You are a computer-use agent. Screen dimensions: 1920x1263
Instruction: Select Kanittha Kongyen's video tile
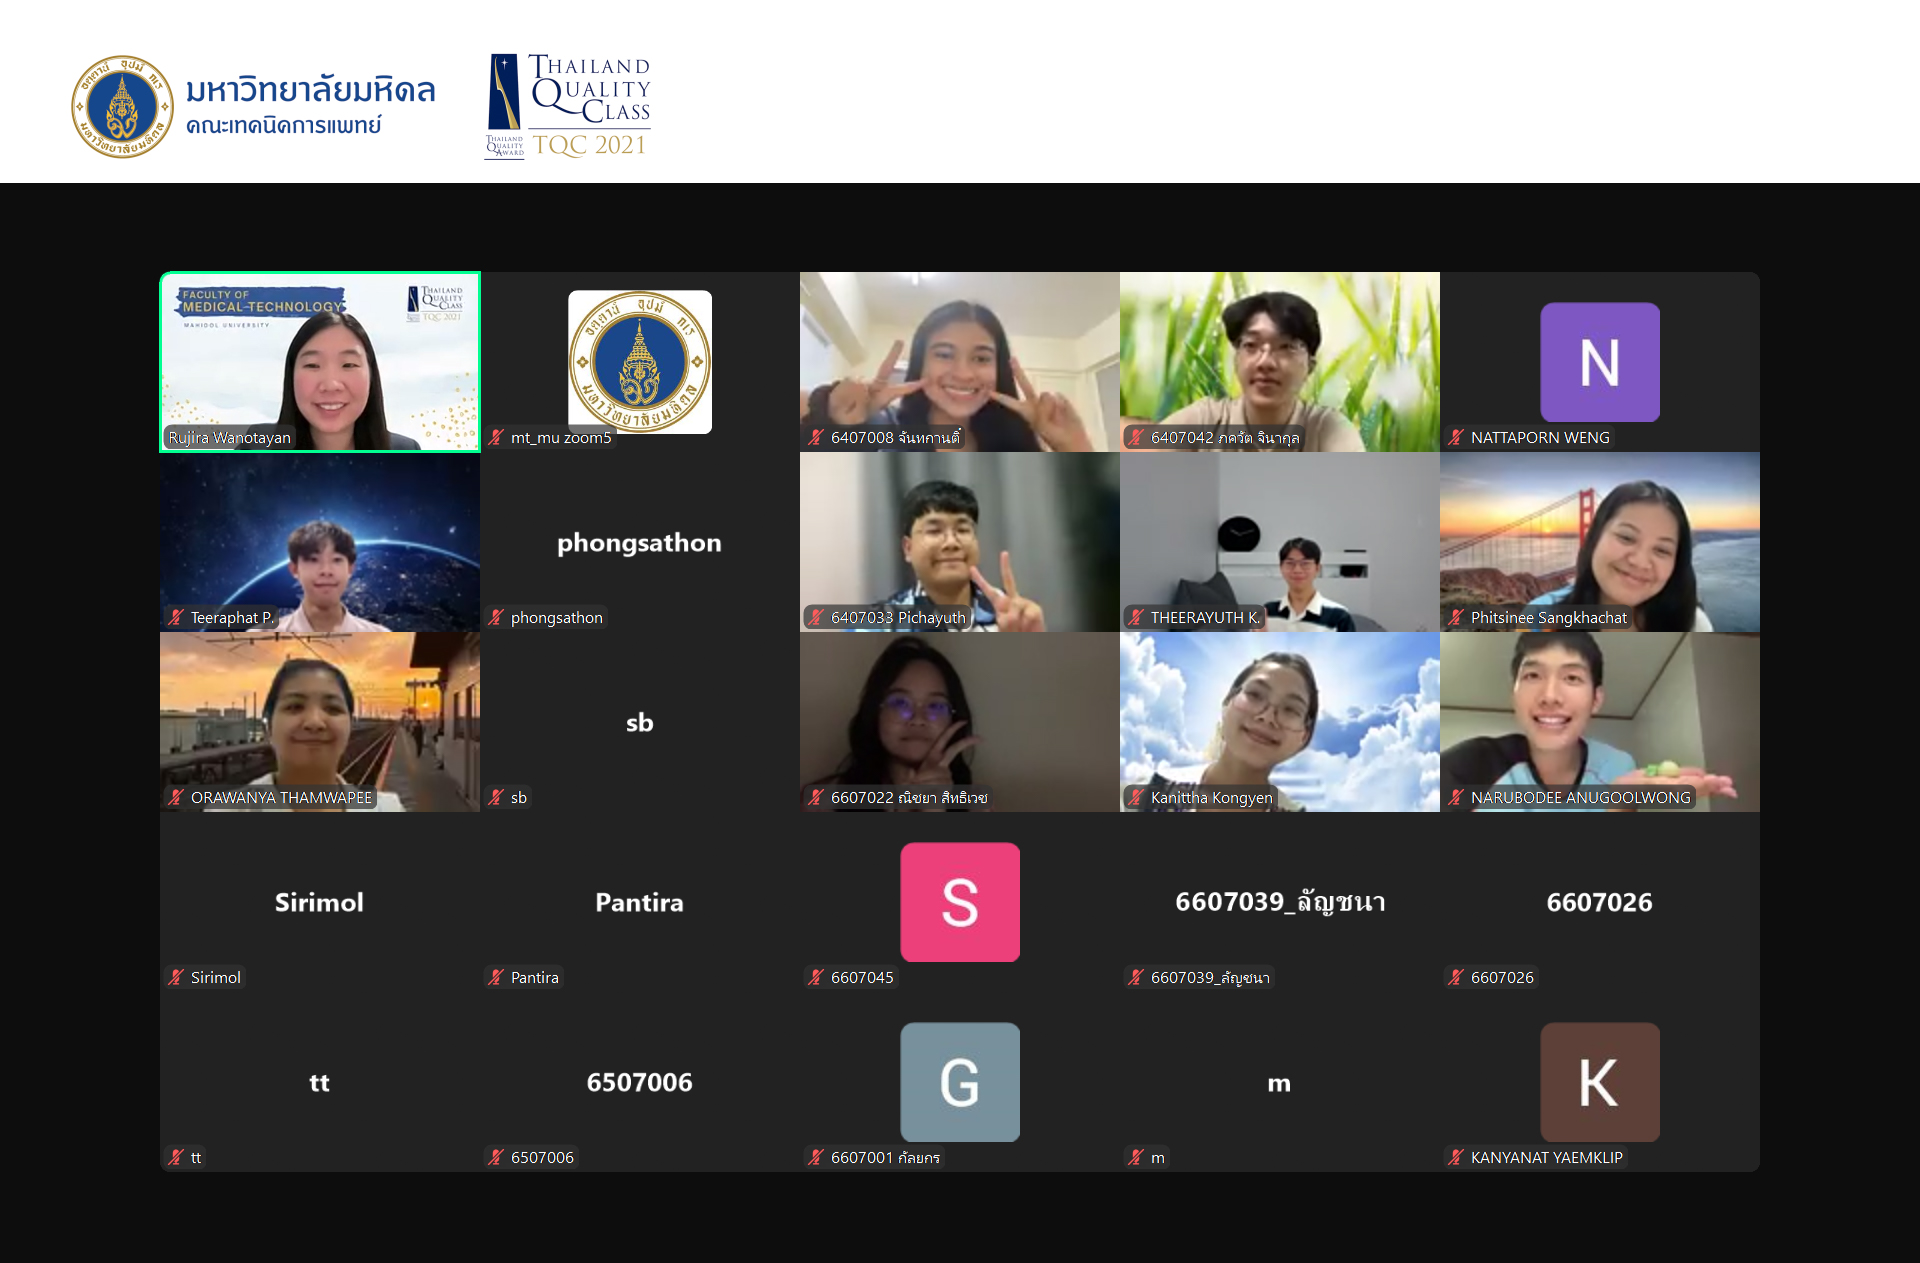click(1279, 722)
